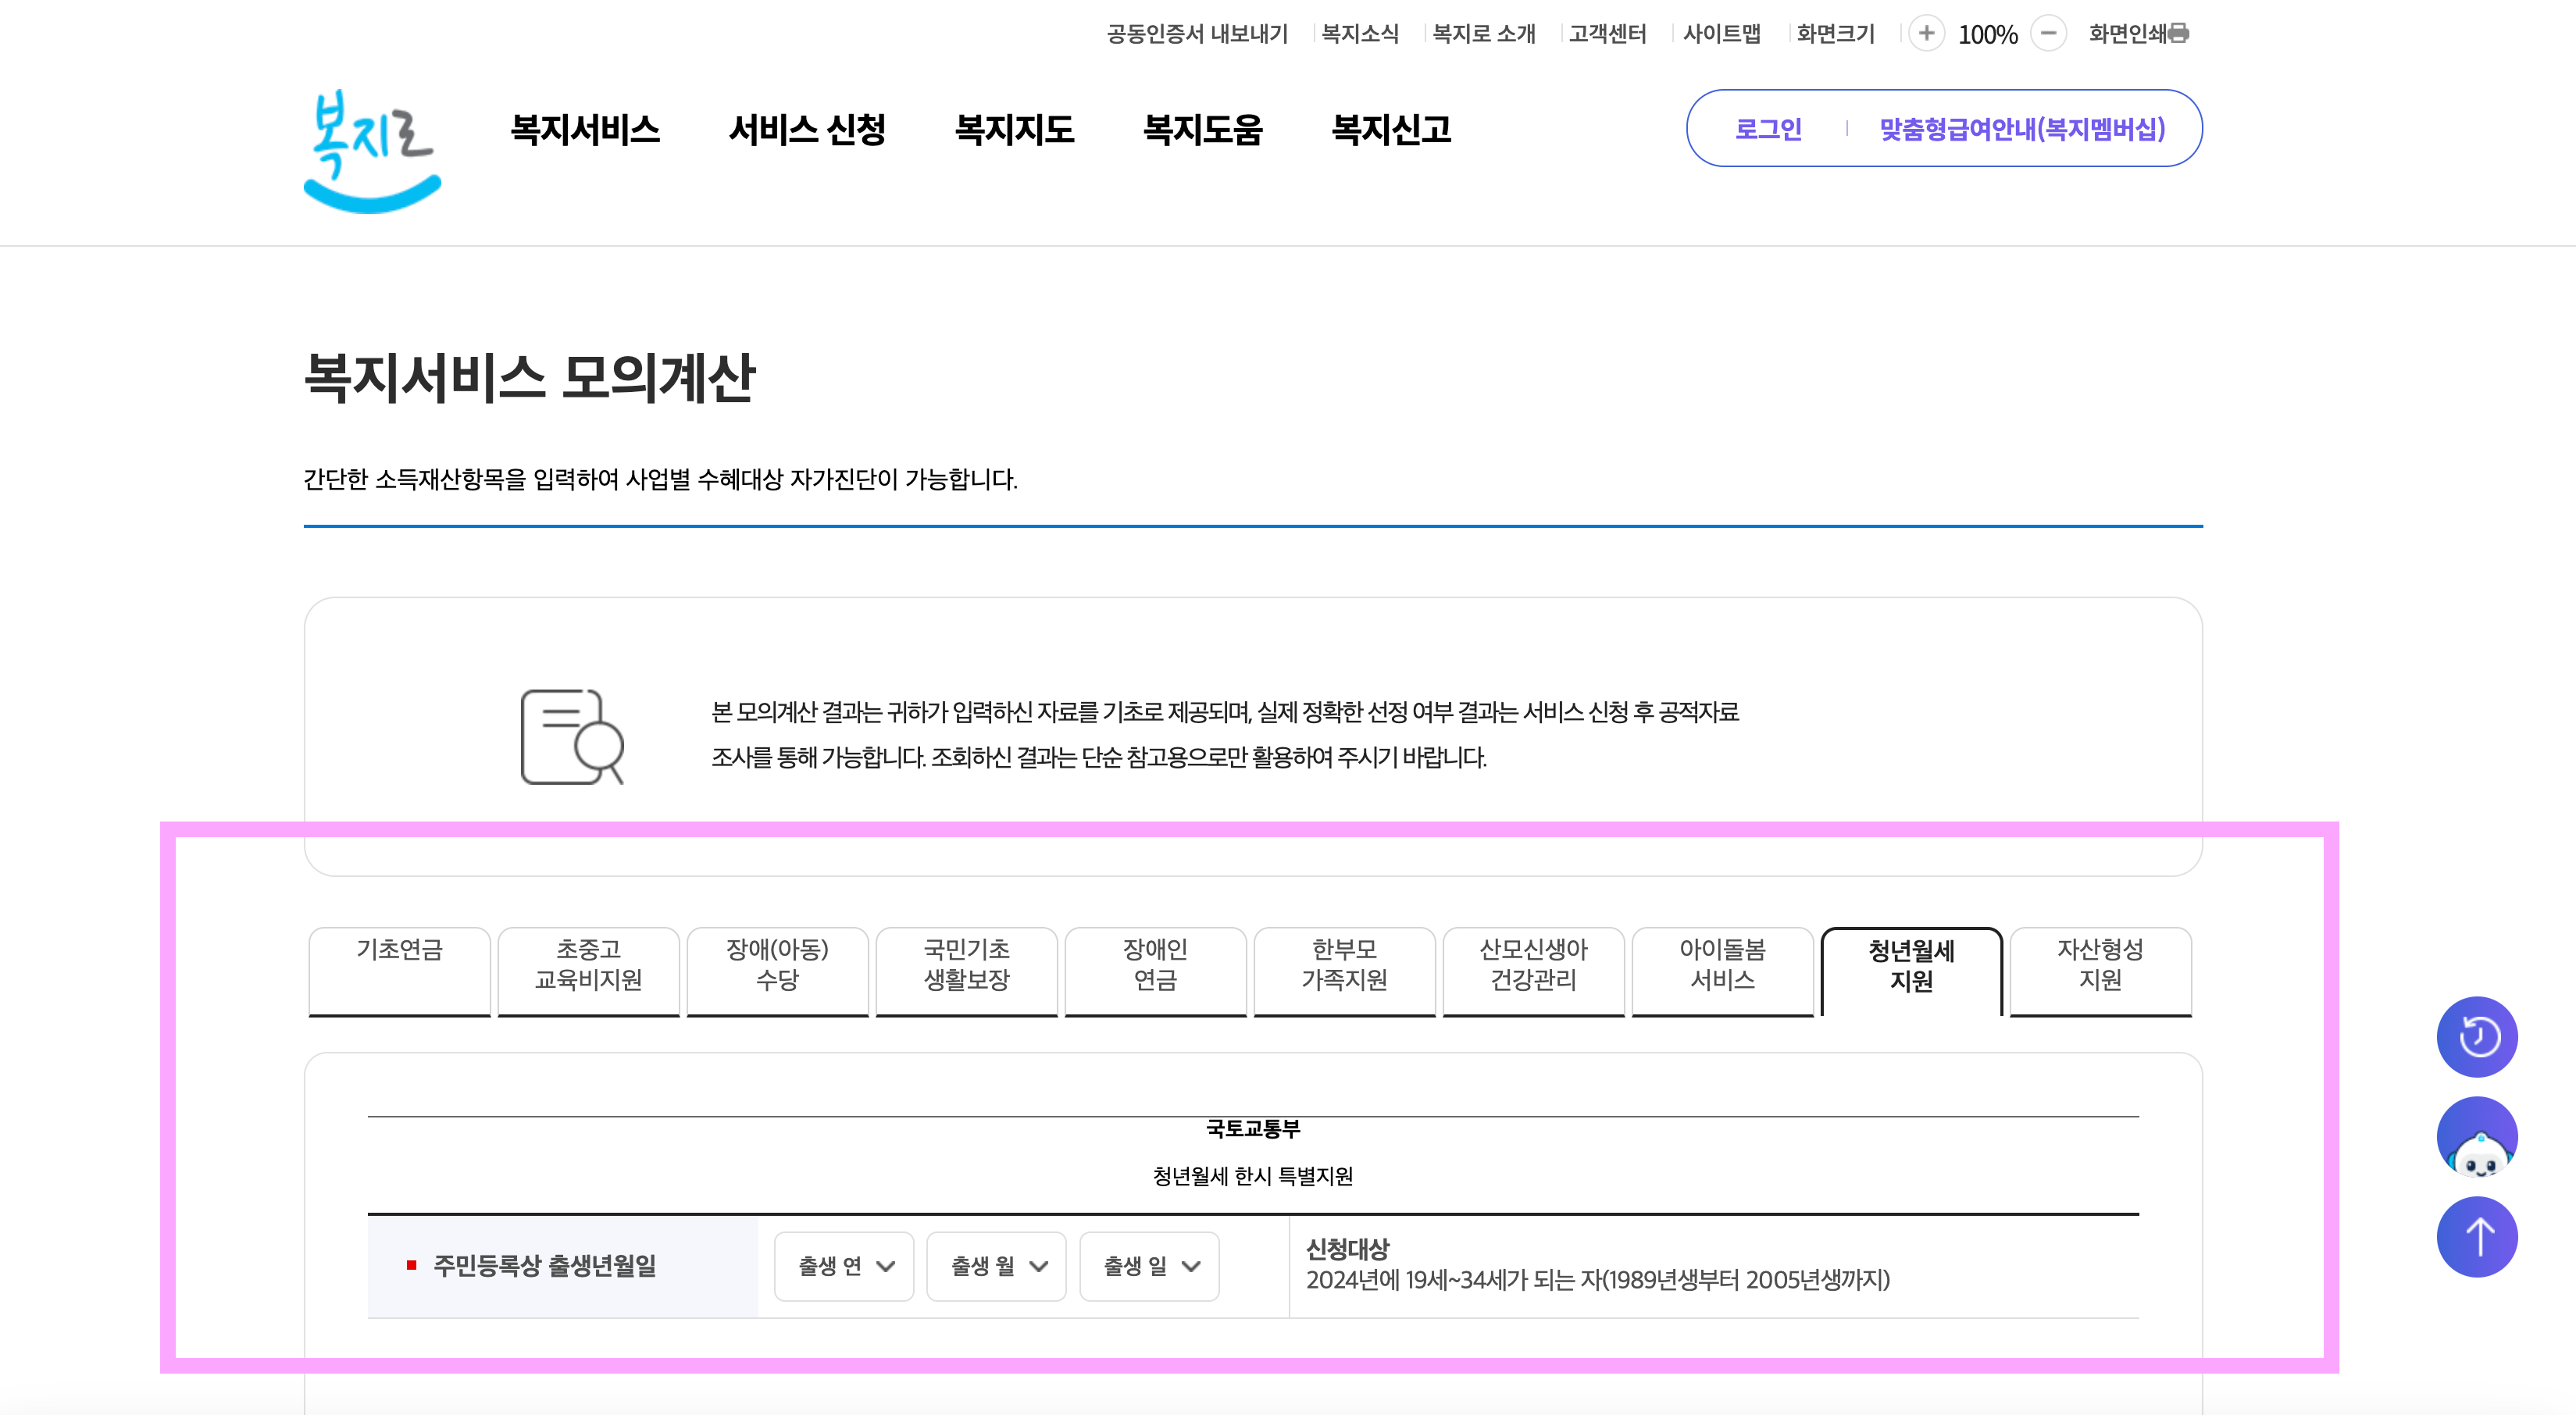Go to 복지소식 link
The width and height of the screenshot is (2576, 1415).
tap(1360, 33)
